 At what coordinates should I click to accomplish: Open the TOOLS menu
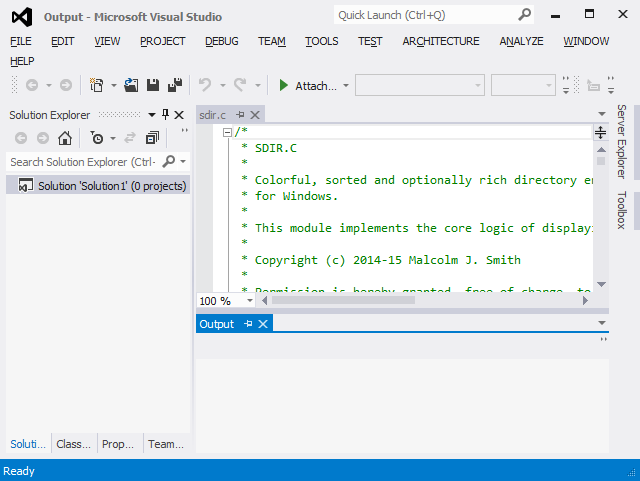point(322,41)
